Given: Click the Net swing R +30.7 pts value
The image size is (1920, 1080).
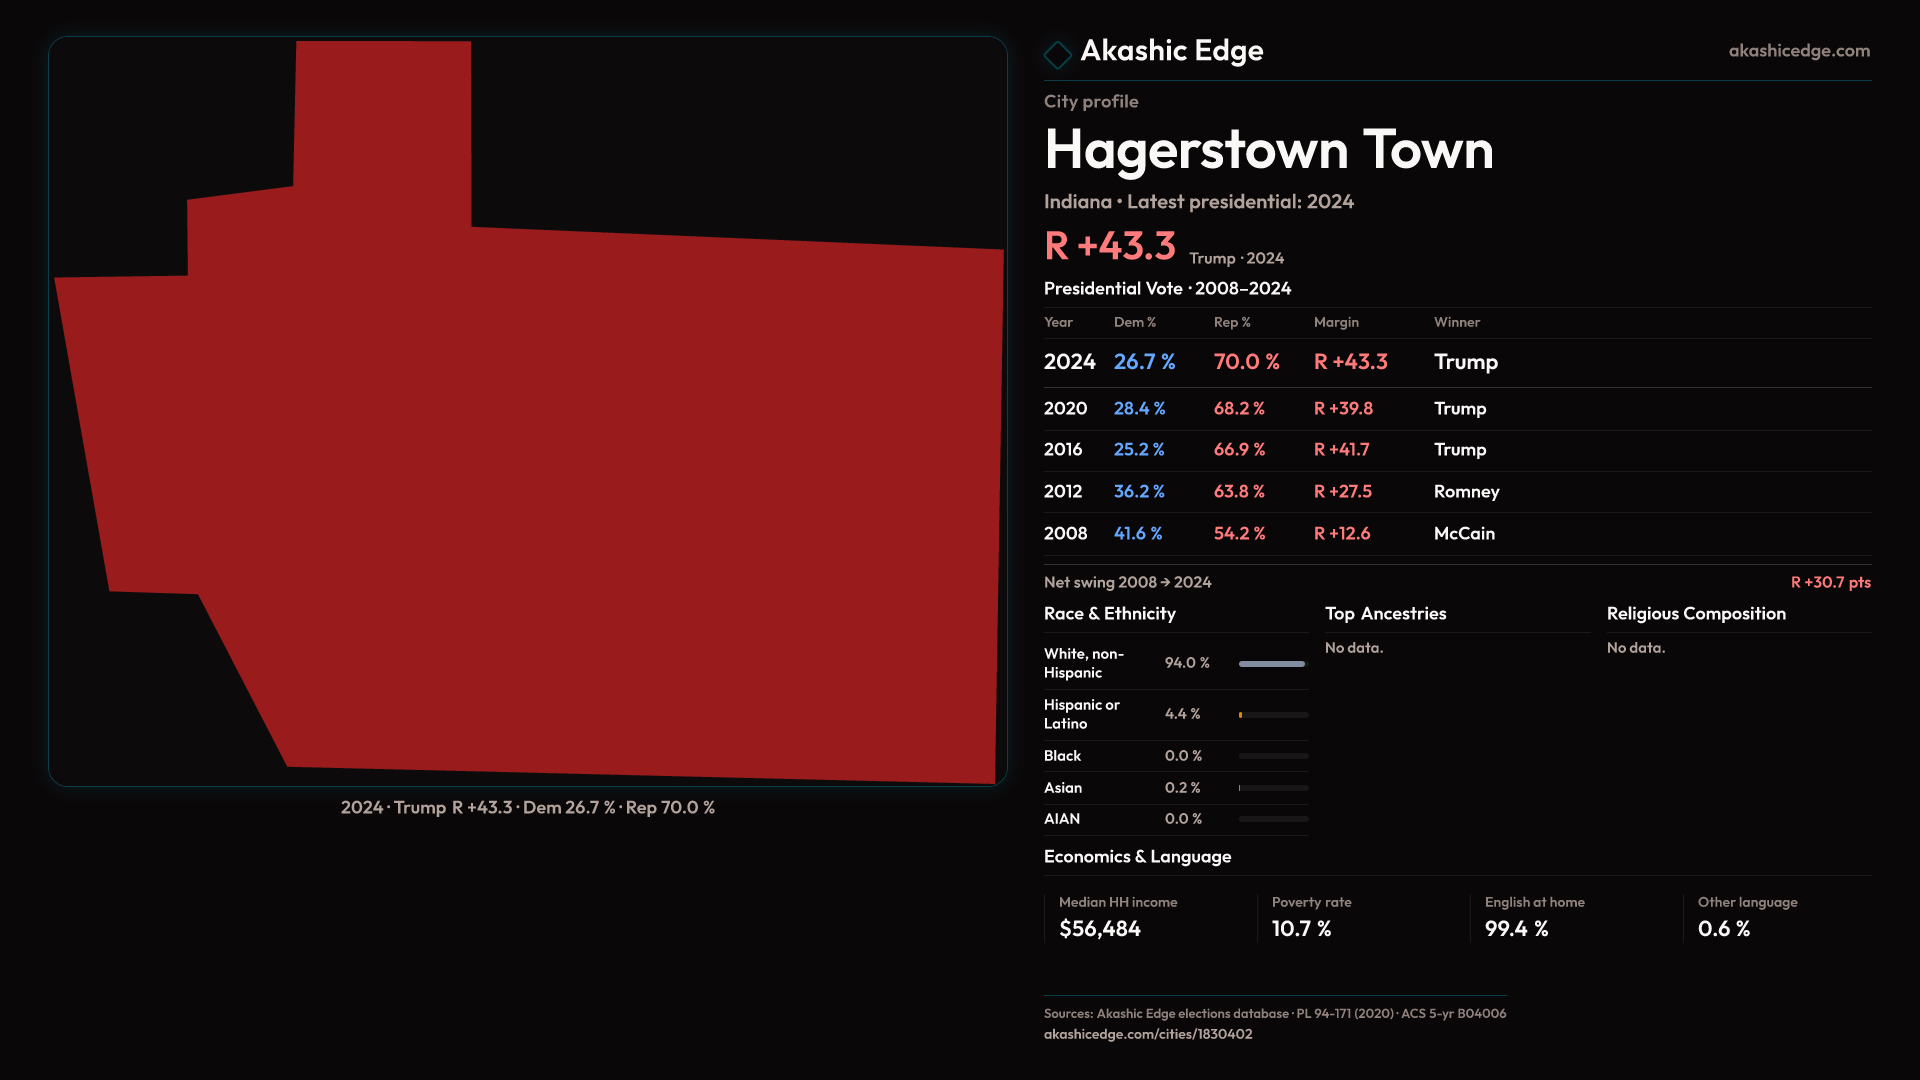Looking at the screenshot, I should point(1829,583).
